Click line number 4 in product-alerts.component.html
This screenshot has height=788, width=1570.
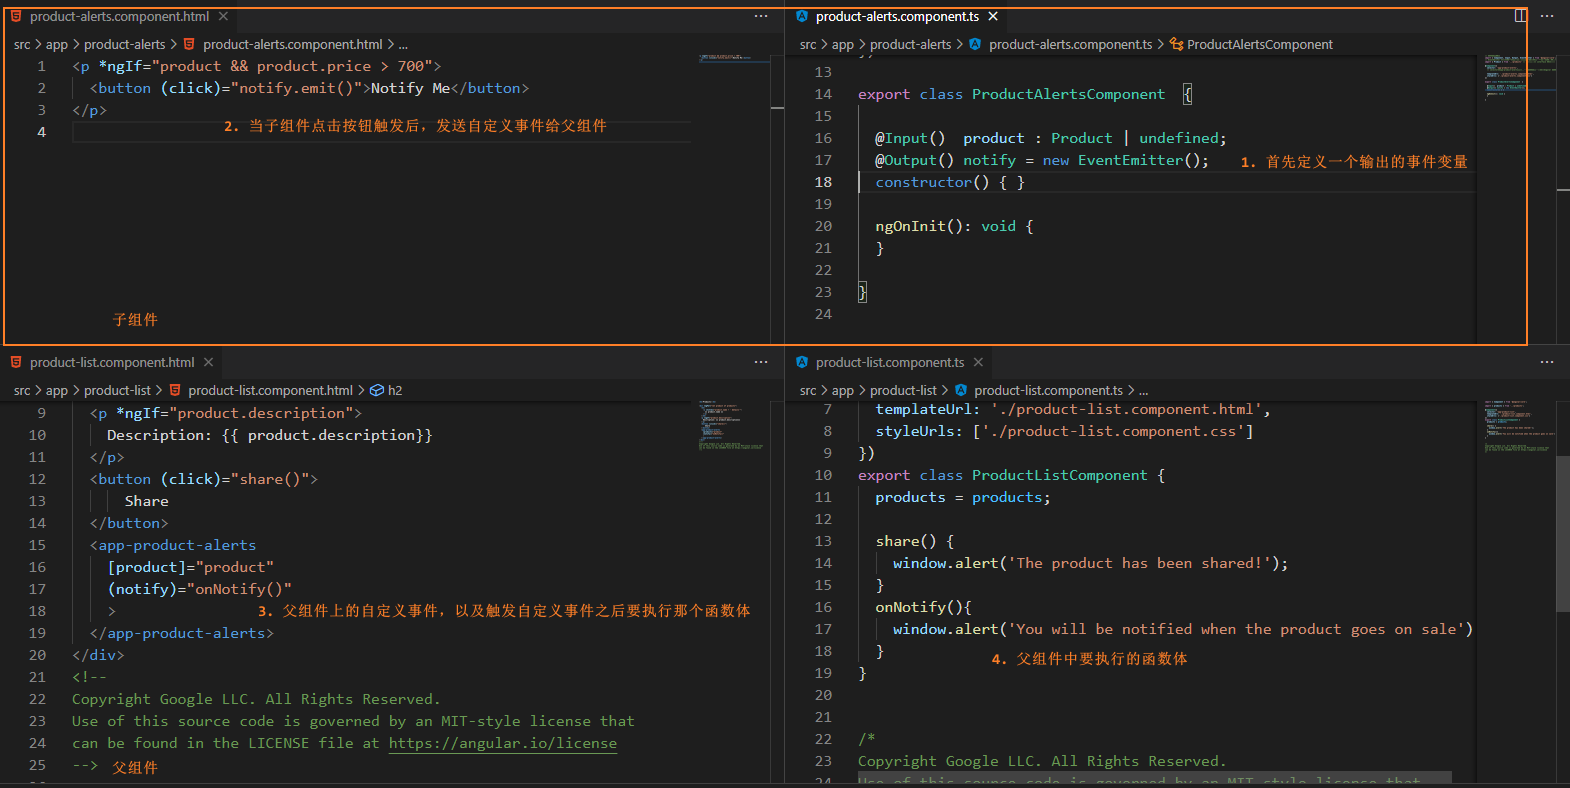click(x=41, y=132)
